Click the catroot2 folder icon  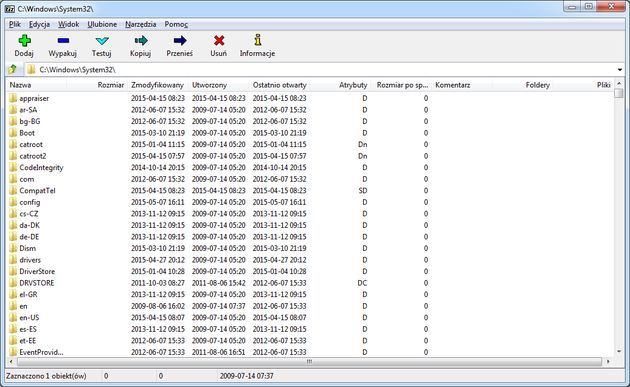pos(13,156)
